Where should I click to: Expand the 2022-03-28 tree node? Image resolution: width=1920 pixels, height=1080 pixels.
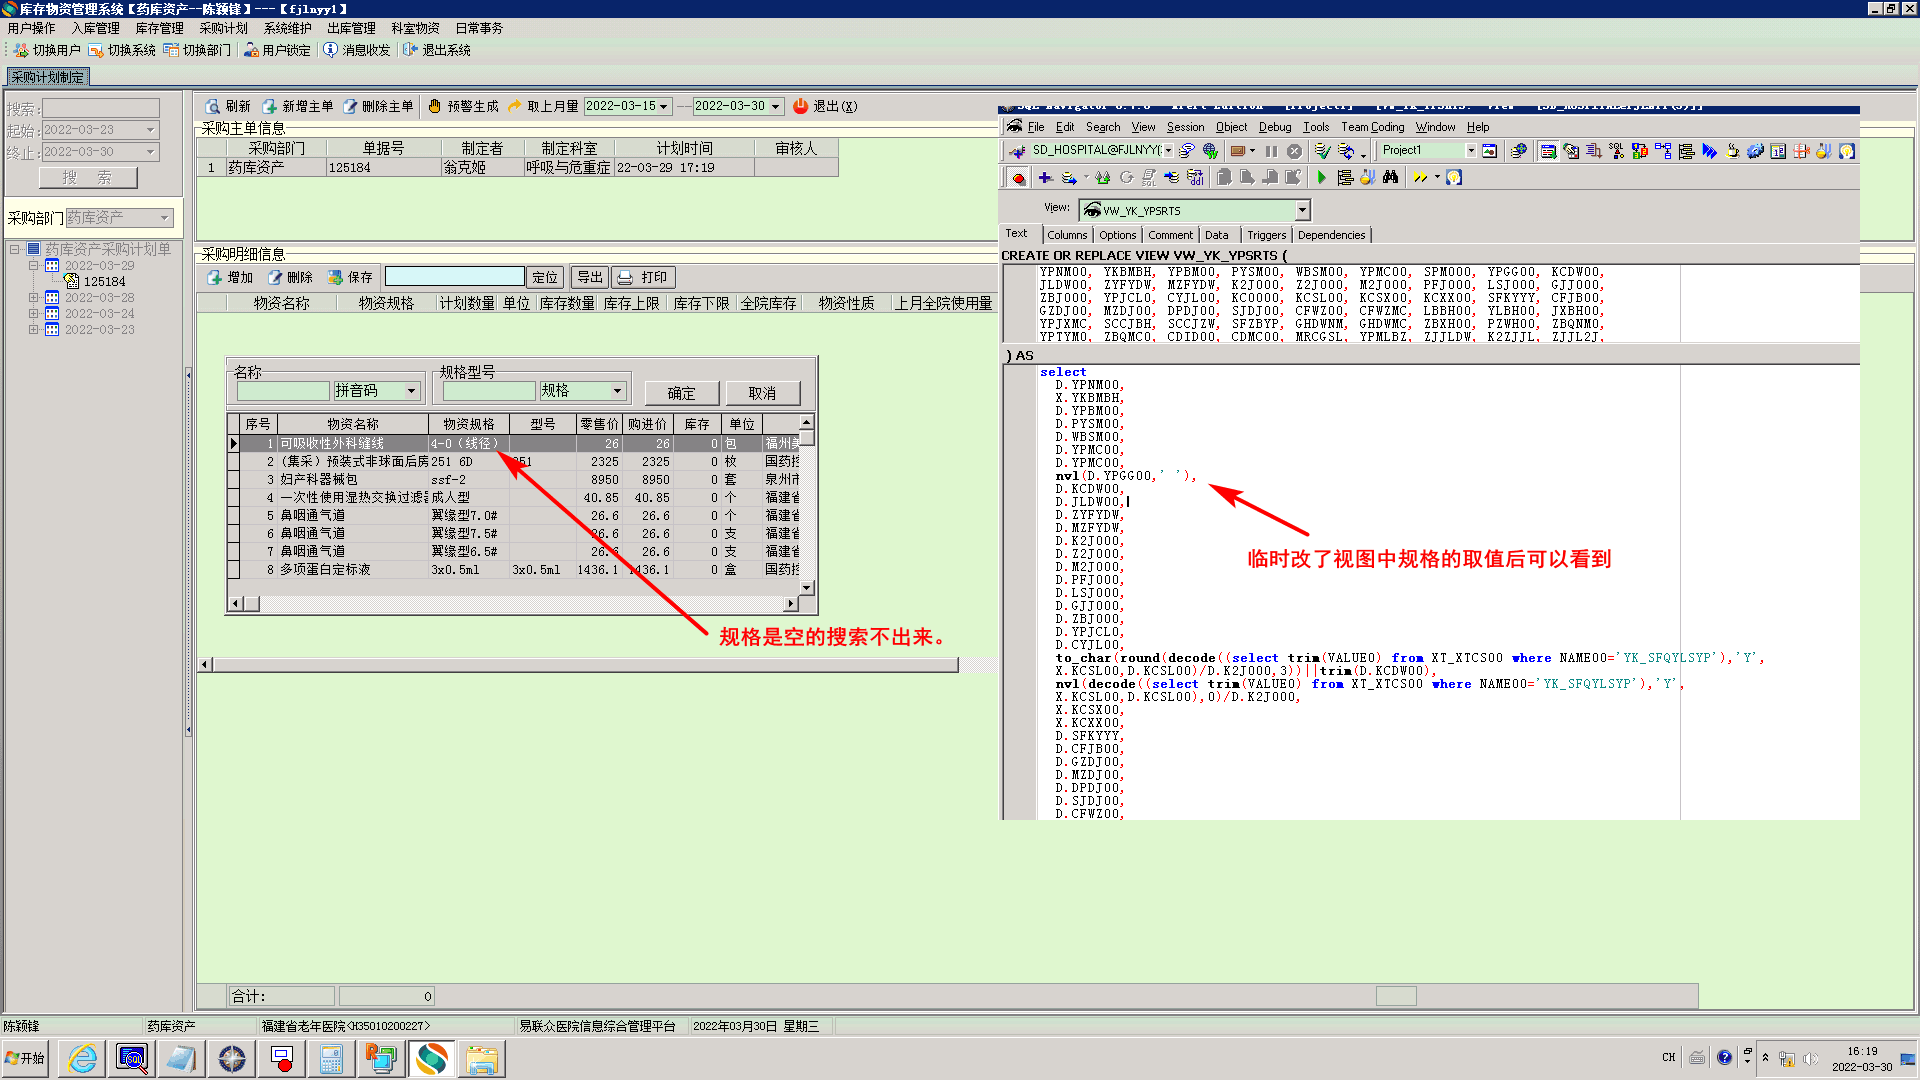click(x=33, y=298)
